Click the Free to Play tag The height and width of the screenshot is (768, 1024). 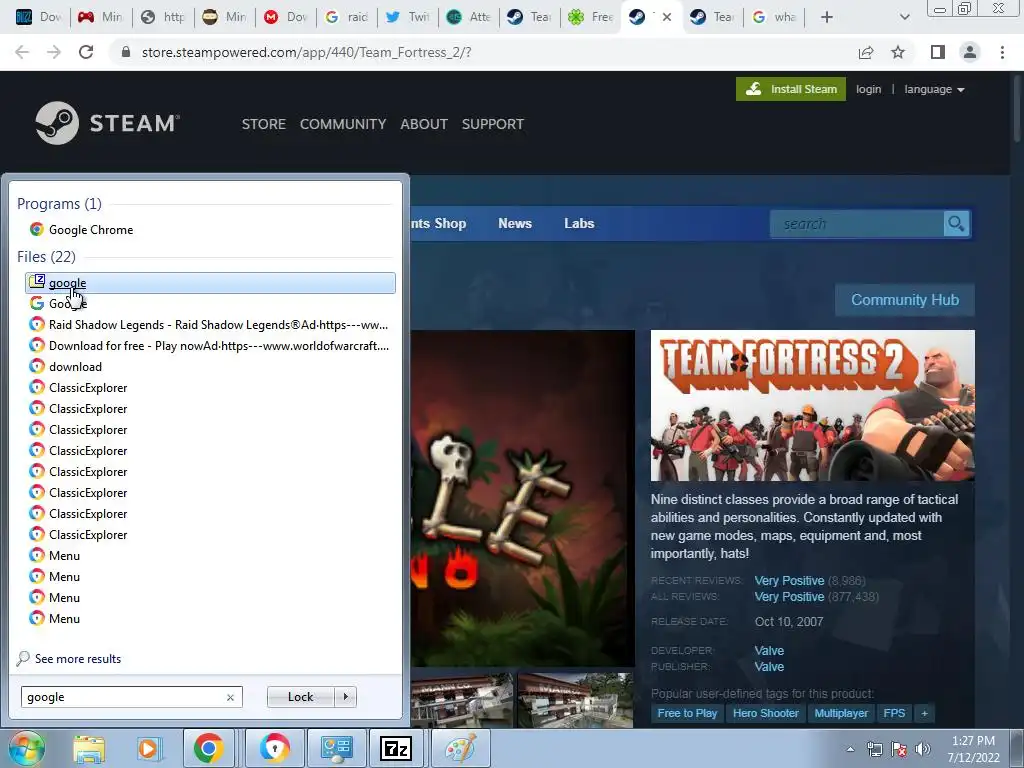point(687,713)
